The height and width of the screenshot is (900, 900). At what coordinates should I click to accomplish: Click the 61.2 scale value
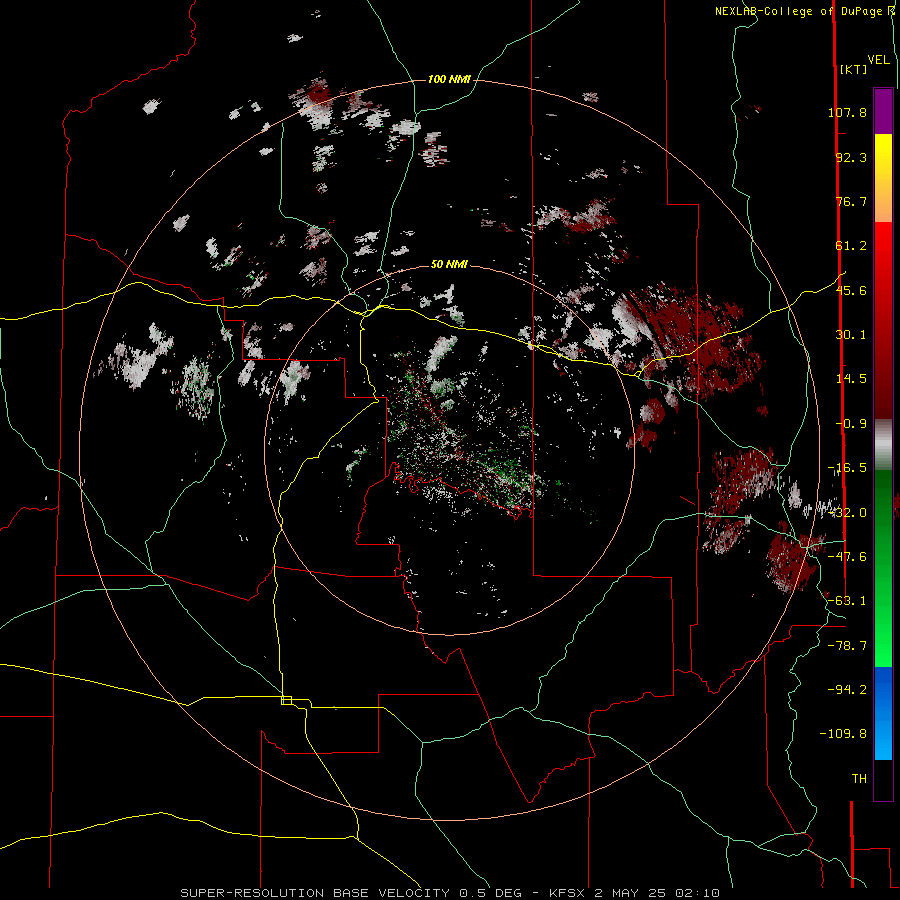[851, 246]
